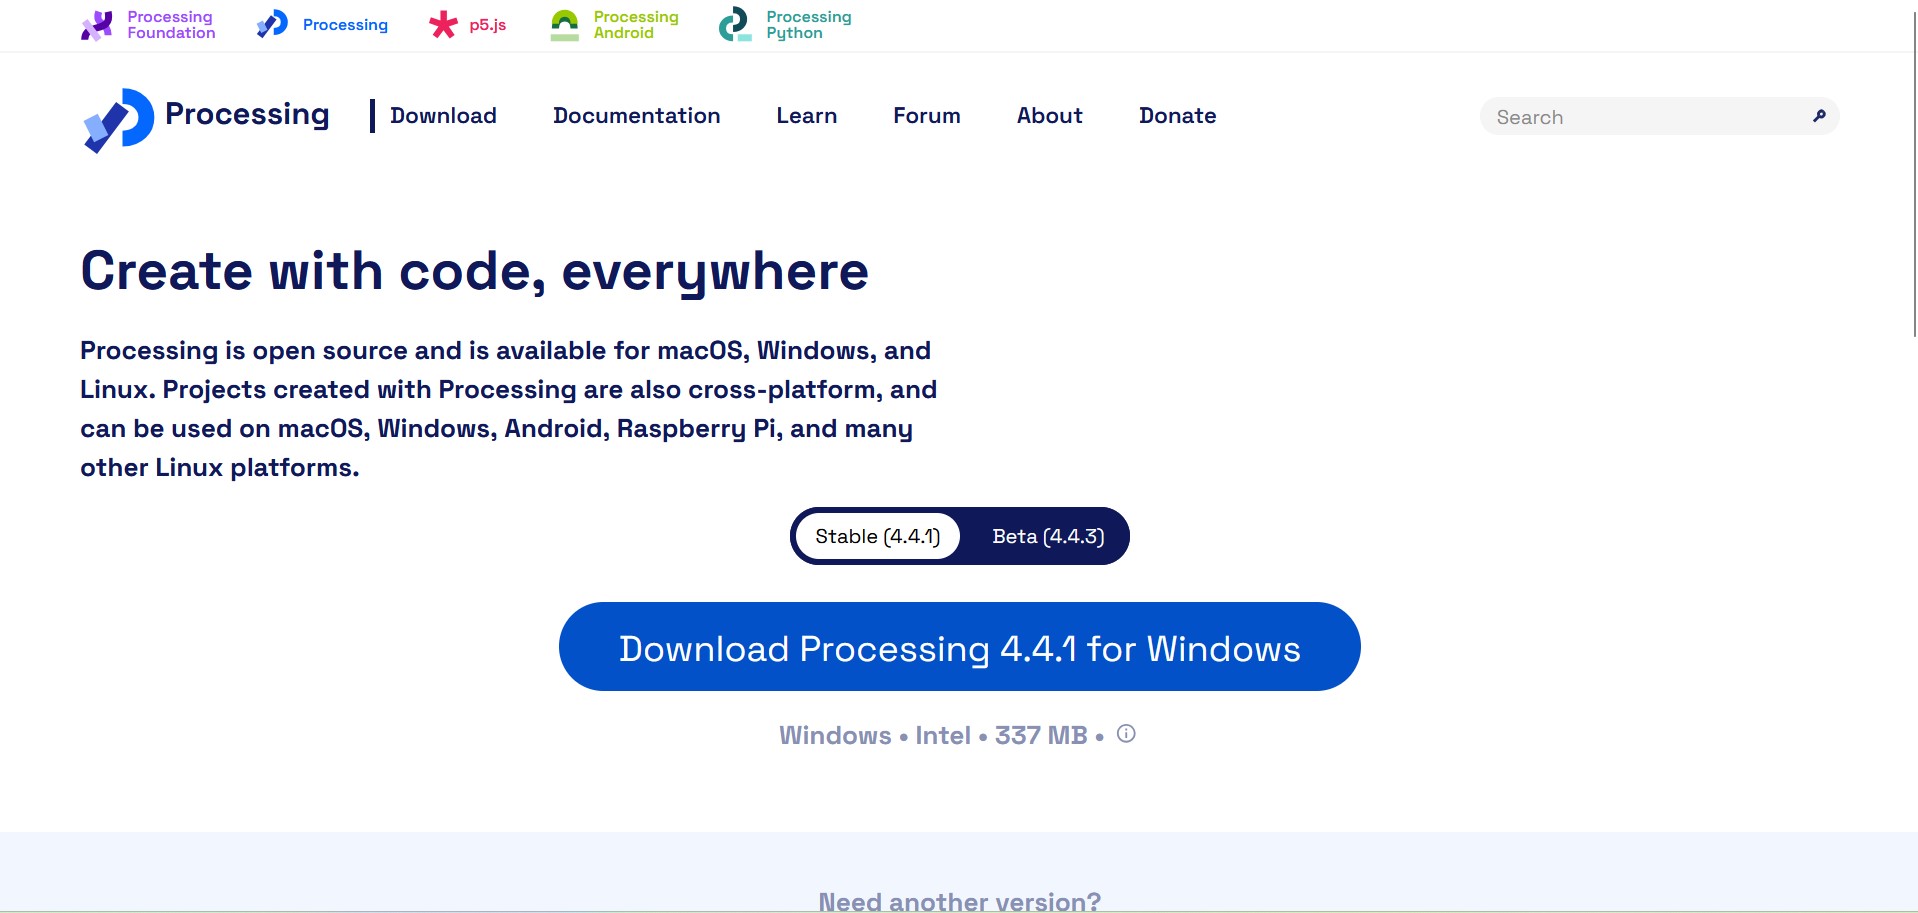Click the search magnifier icon

(x=1819, y=116)
